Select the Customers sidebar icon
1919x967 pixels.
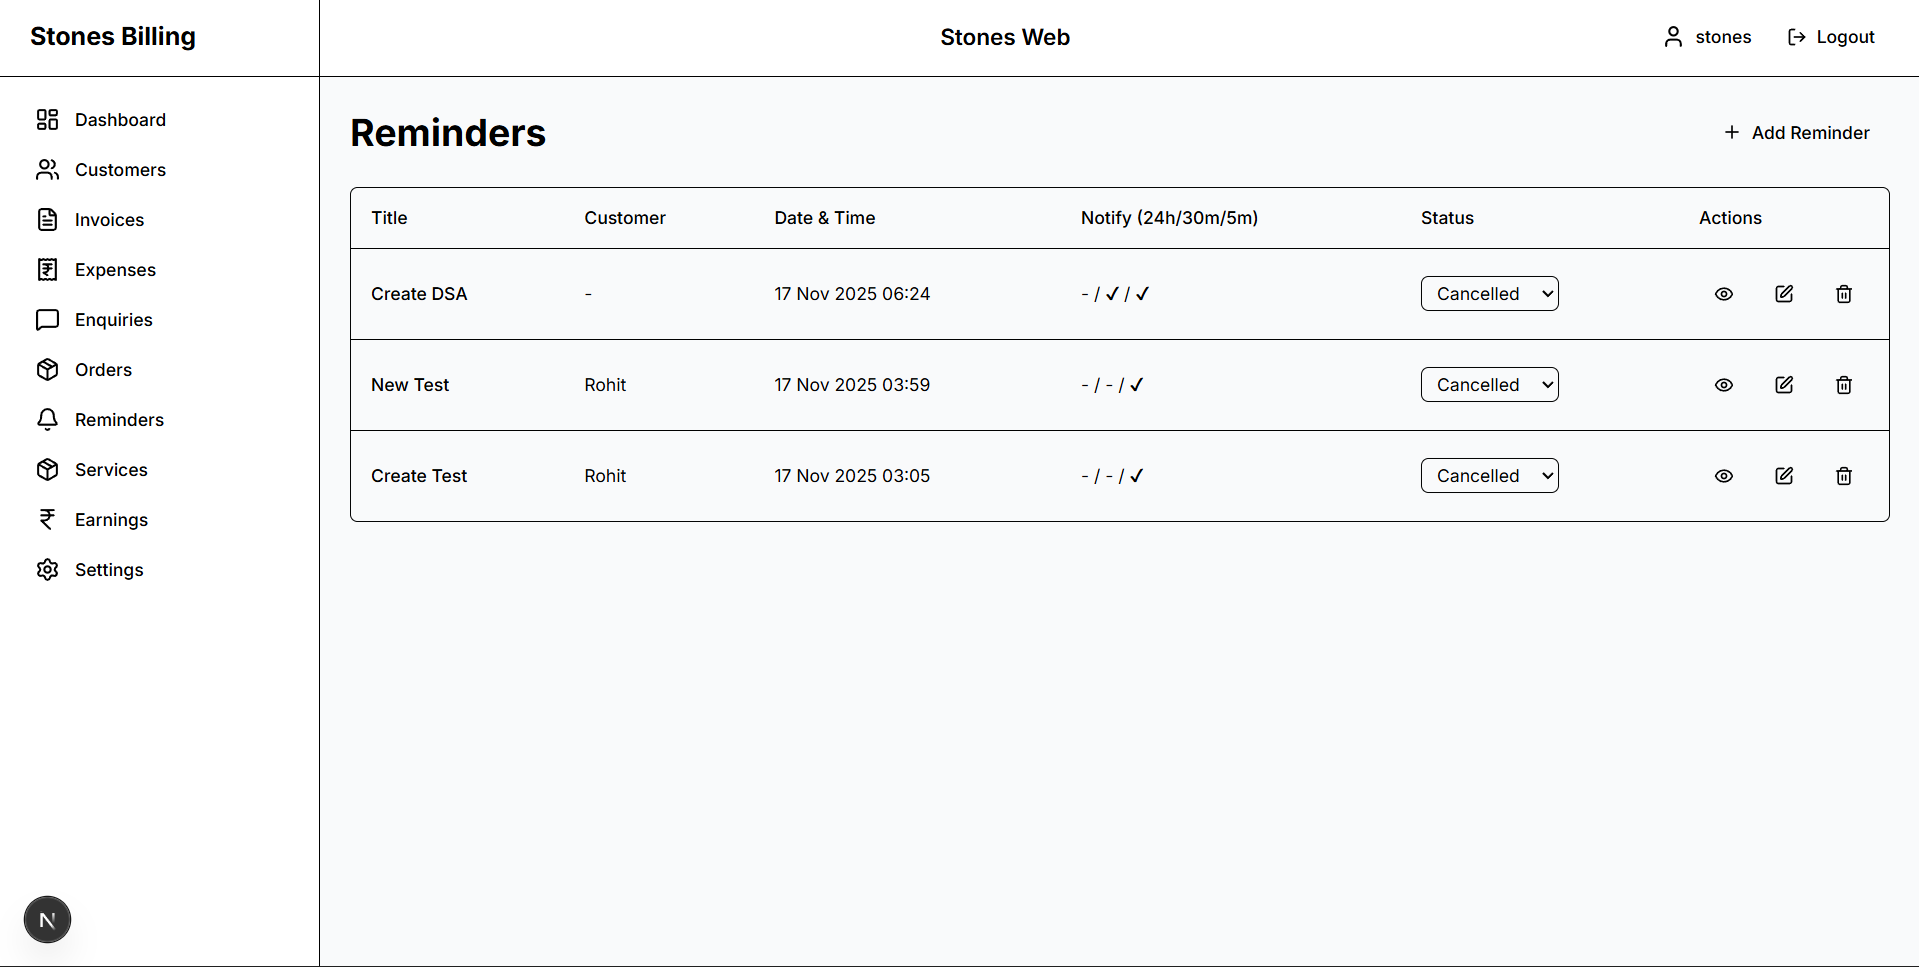48,169
